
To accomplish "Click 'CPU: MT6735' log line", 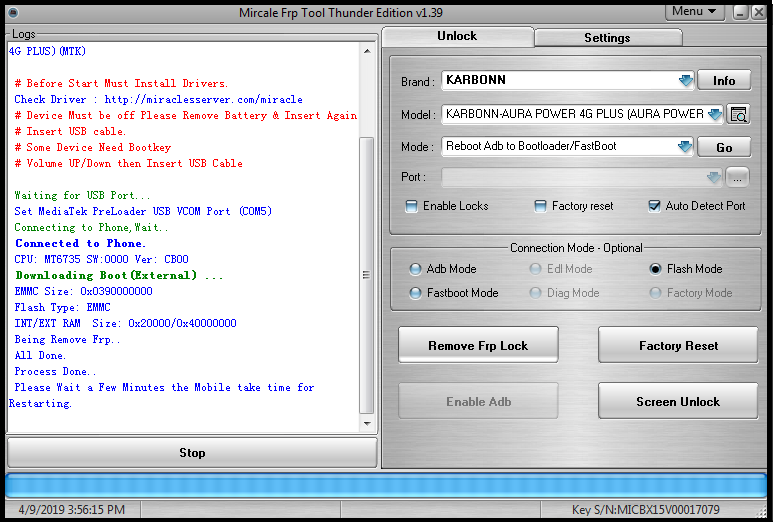I will tap(101, 259).
